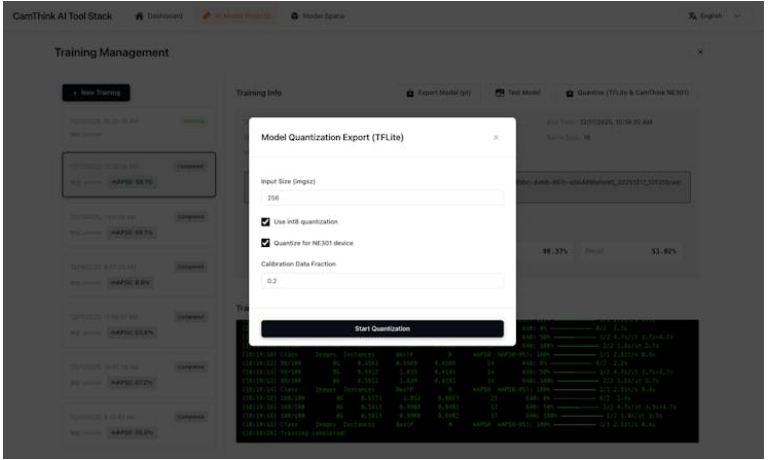The image size is (770, 460).
Task: Uncheck Use int8 quantization
Action: click(x=266, y=221)
